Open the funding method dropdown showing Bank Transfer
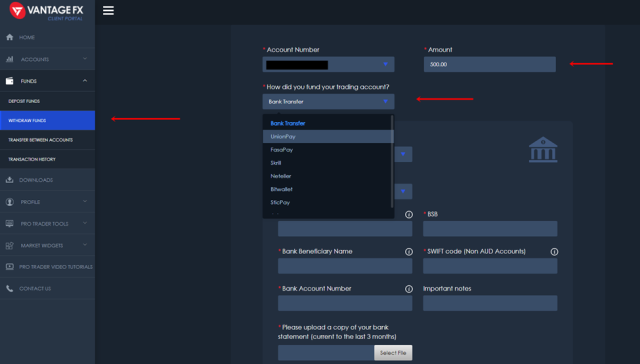This screenshot has width=640, height=364. pyautogui.click(x=328, y=102)
